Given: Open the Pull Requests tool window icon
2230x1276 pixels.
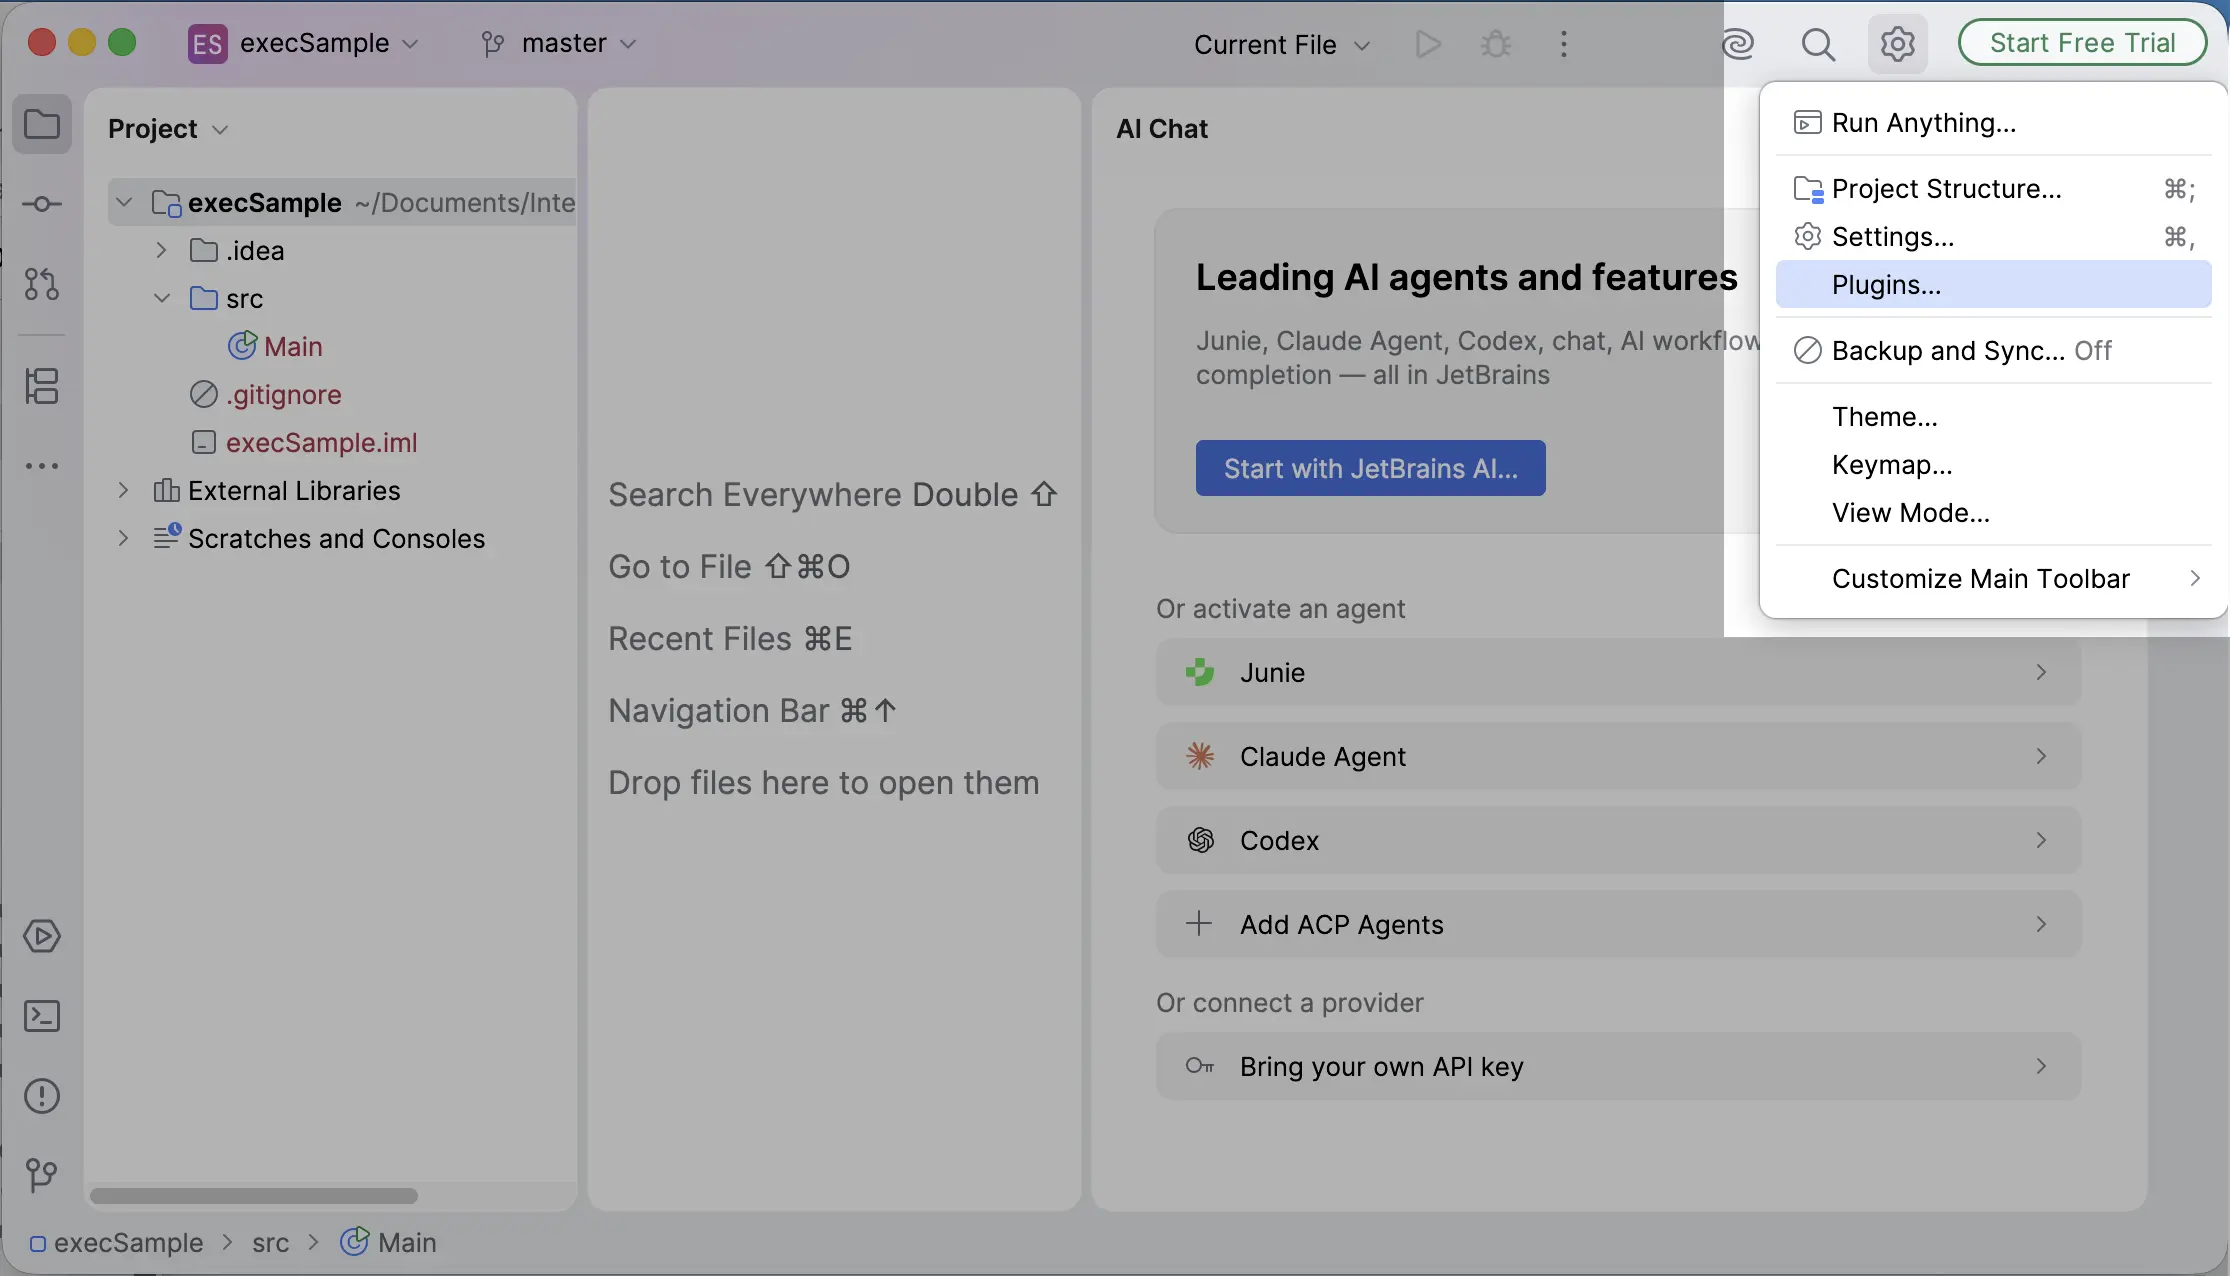Looking at the screenshot, I should (x=42, y=284).
